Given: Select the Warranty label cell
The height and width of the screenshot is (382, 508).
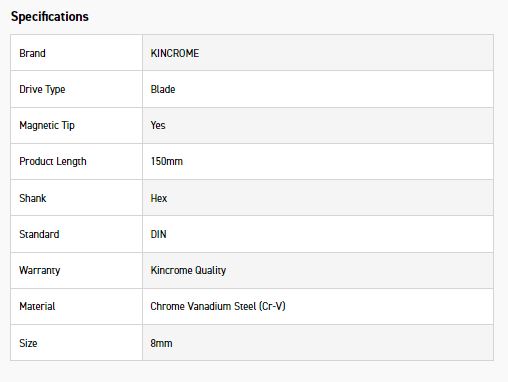Looking at the screenshot, I should coord(77,270).
